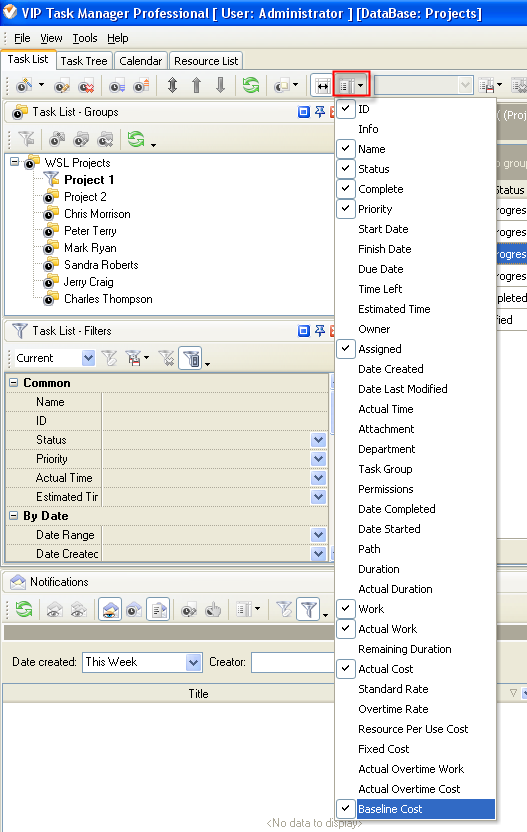Click the delete filter funnel icon
The height and width of the screenshot is (832, 527).
167,358
